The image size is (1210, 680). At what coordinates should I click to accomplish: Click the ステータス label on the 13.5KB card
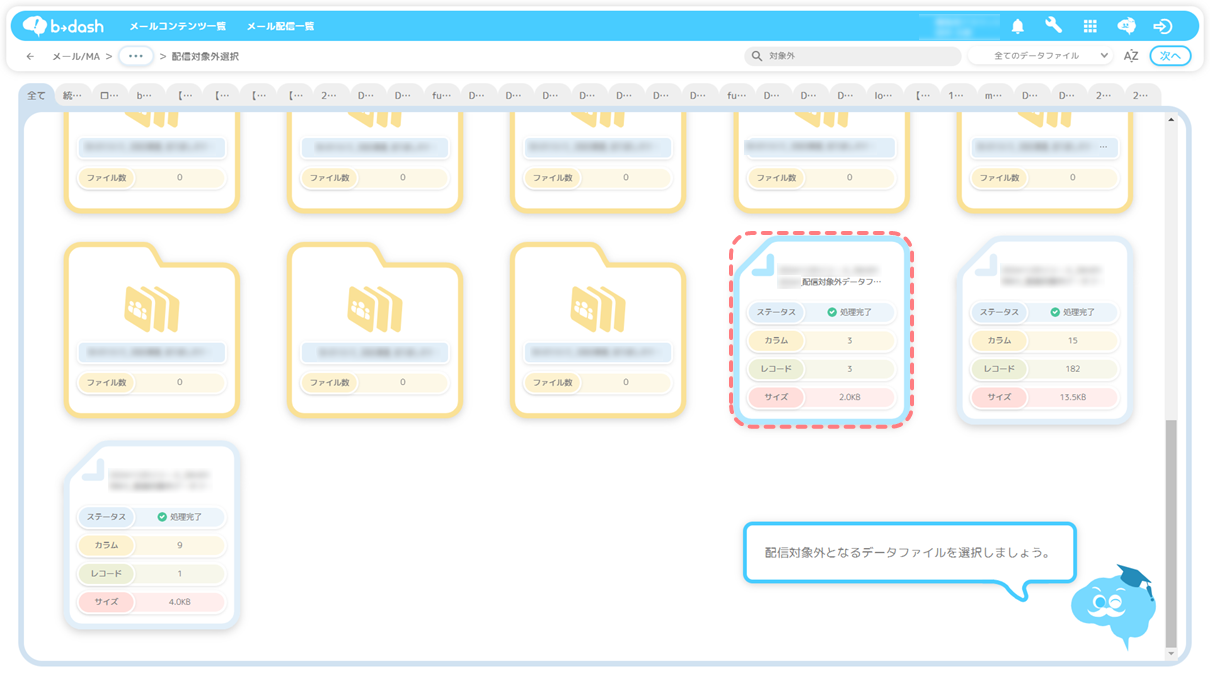click(x=999, y=312)
